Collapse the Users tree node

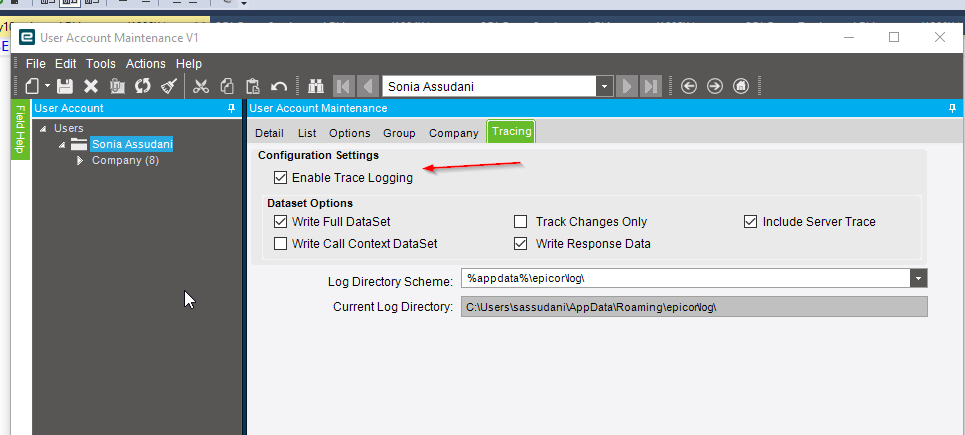tap(42, 129)
